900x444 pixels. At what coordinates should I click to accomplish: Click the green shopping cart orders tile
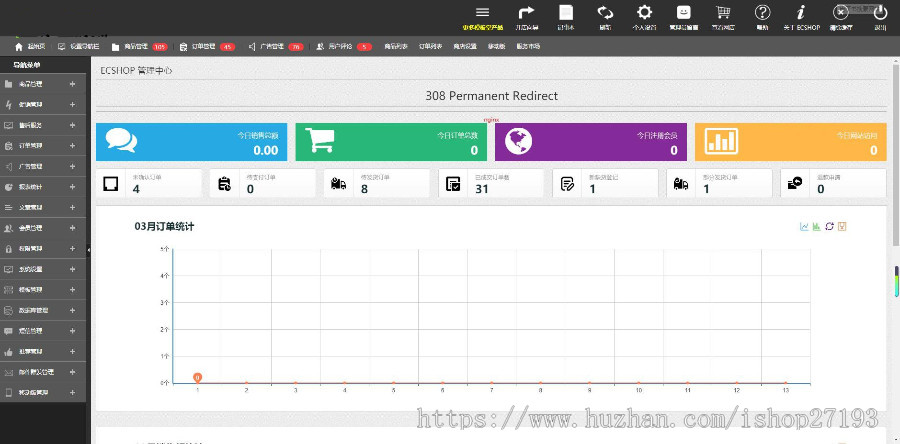coord(391,142)
